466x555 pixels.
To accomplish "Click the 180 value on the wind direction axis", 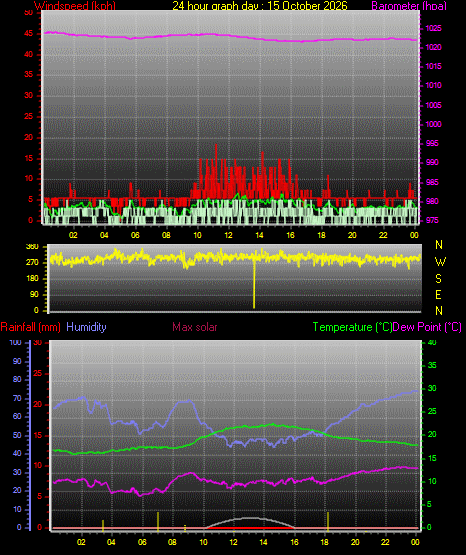I will click(x=32, y=279).
